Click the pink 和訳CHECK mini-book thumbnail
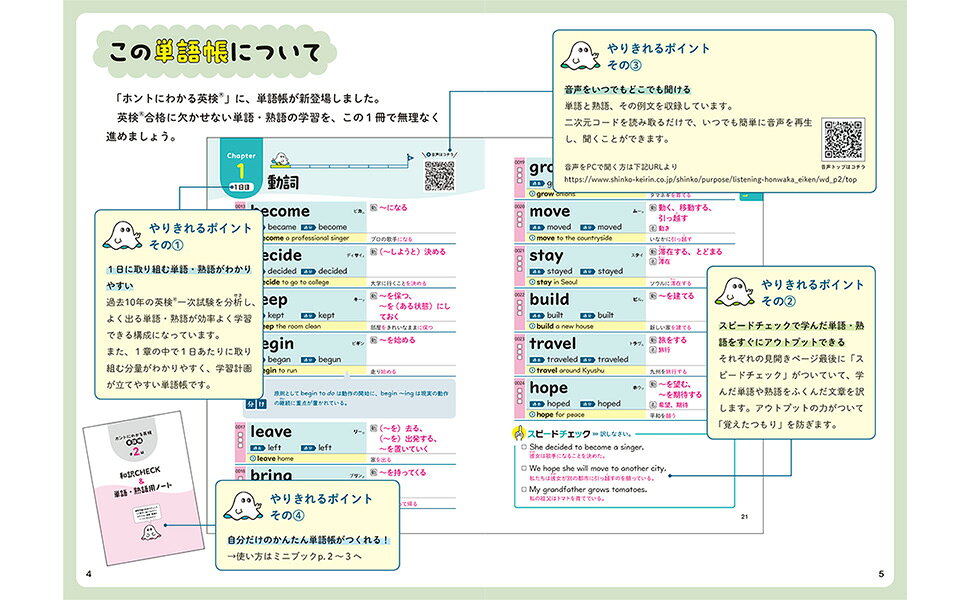Viewport: 970px width, 600px height. [144, 488]
